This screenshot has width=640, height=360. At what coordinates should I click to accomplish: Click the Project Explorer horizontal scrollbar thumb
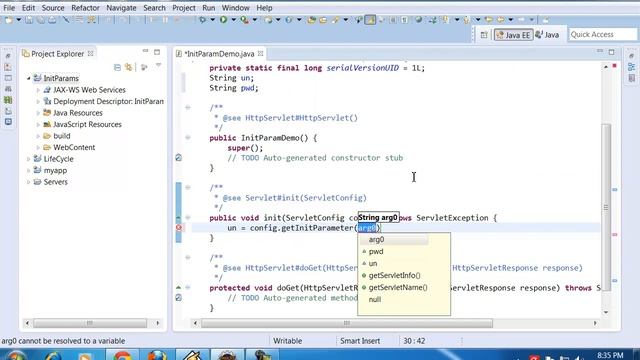(90, 323)
